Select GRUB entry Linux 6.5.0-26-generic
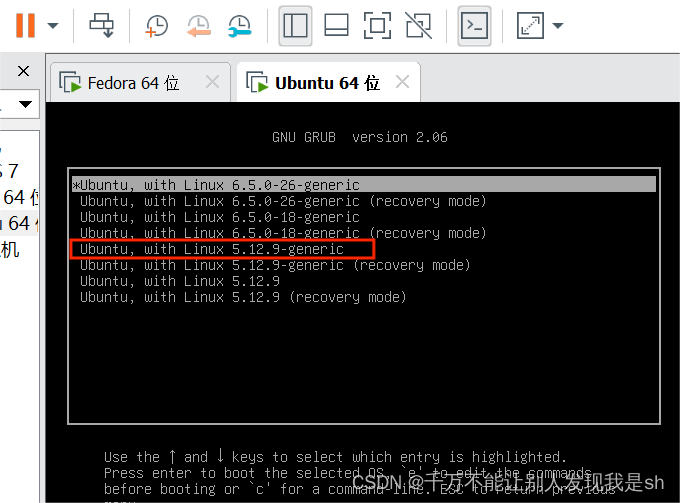The image size is (680, 503). (x=364, y=185)
